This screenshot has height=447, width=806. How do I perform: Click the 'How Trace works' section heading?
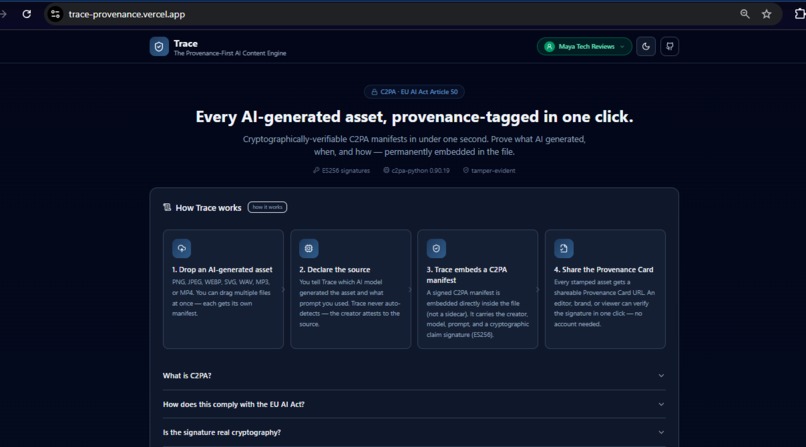coord(208,208)
